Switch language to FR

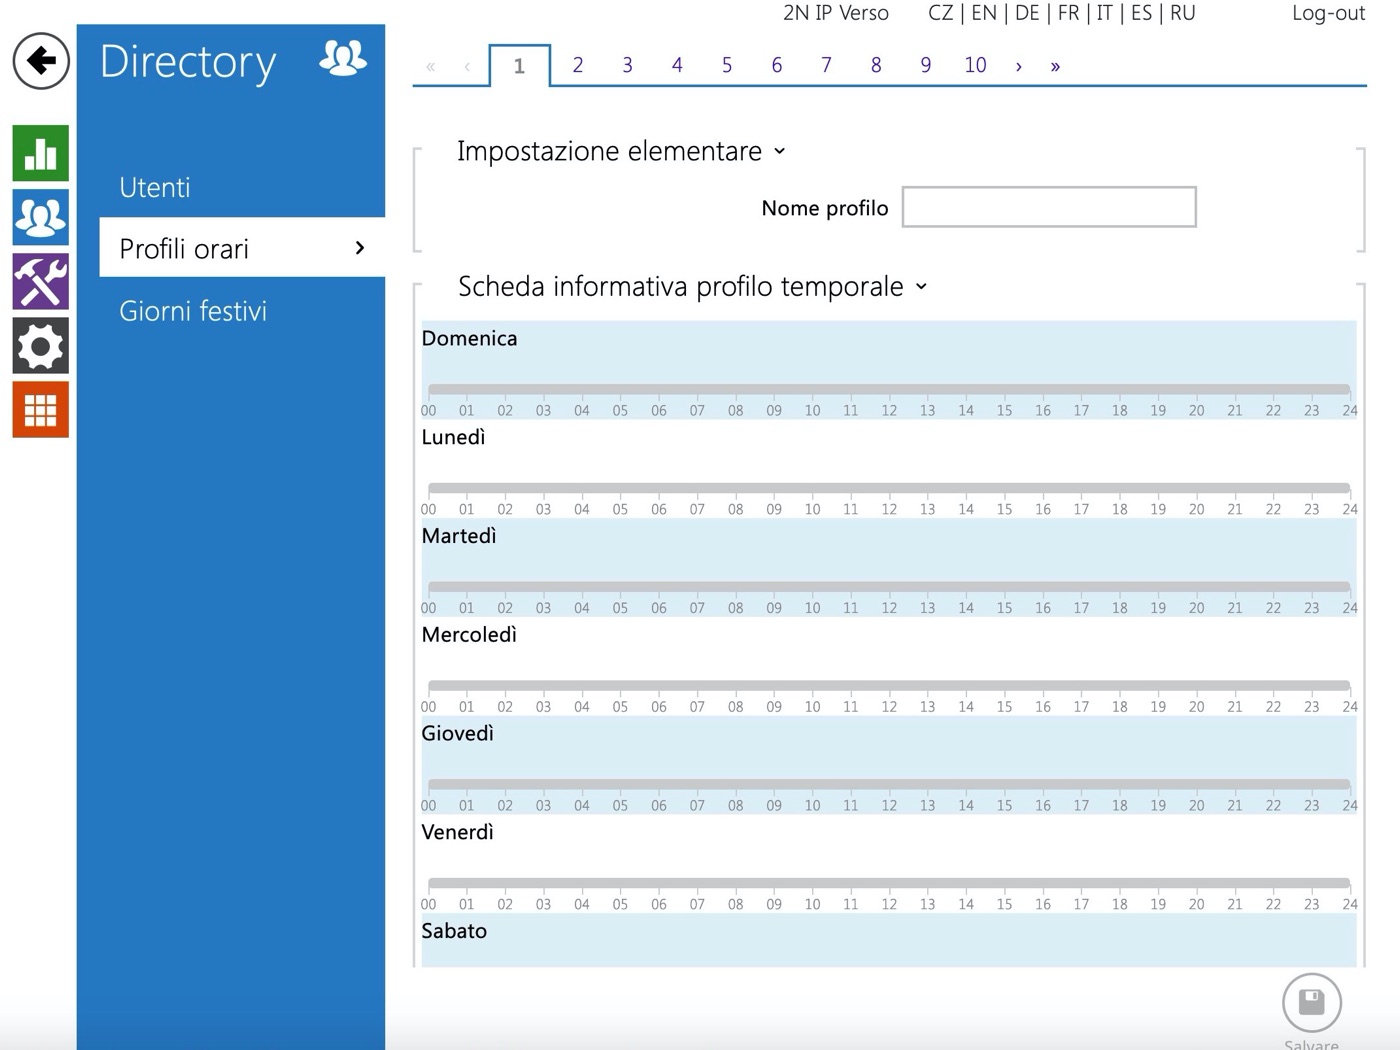[x=1069, y=13]
